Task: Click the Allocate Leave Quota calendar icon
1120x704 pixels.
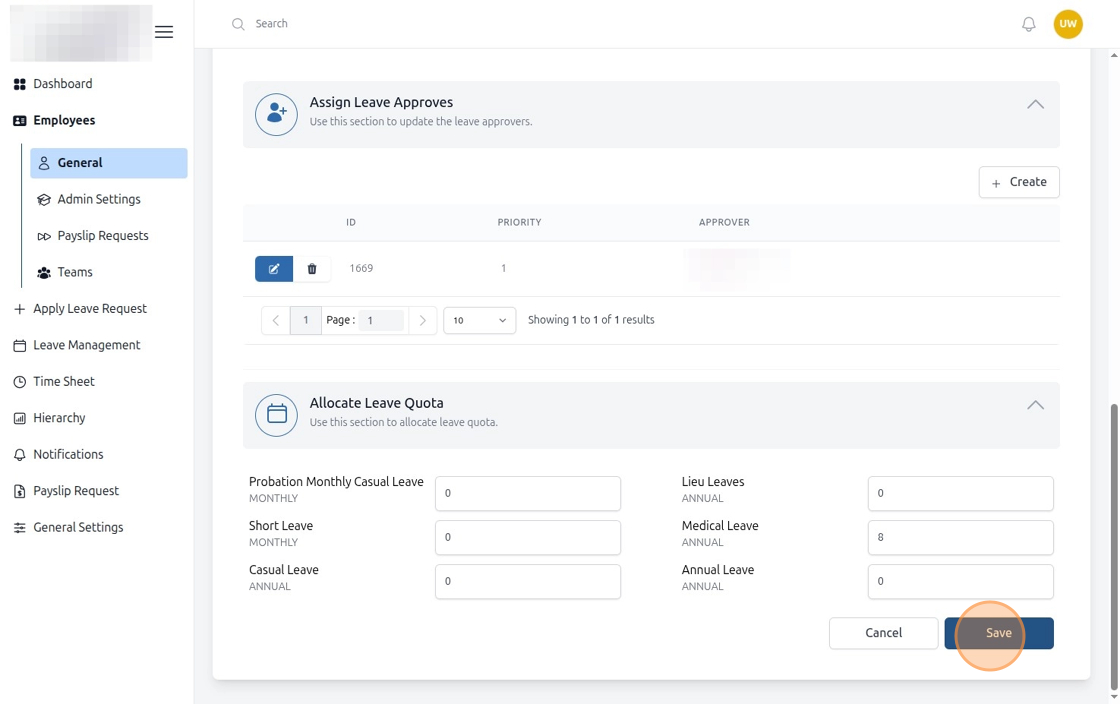Action: (x=276, y=415)
